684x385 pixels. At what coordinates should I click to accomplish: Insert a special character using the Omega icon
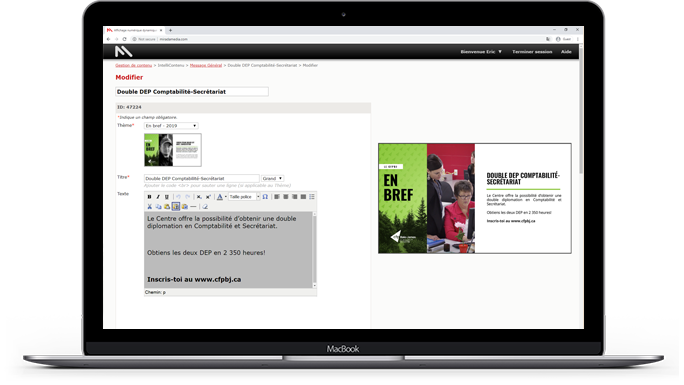pos(265,197)
